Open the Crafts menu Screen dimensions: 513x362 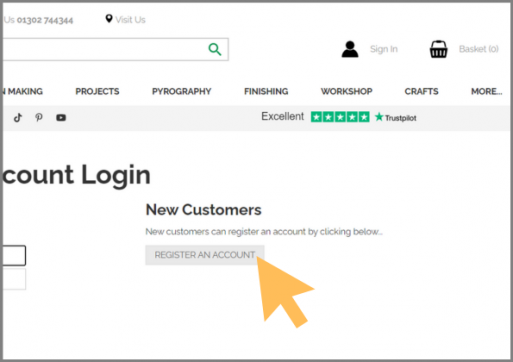coord(421,91)
